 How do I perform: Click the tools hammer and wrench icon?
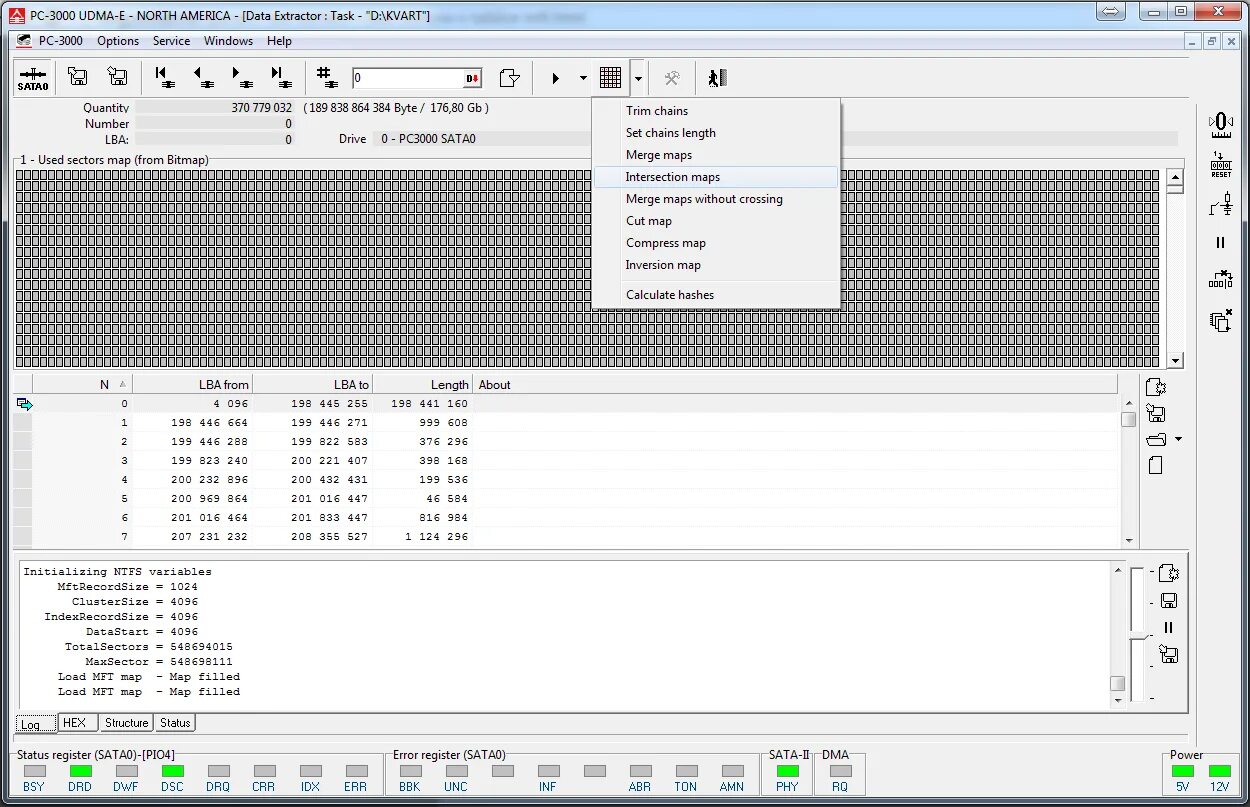click(x=673, y=78)
